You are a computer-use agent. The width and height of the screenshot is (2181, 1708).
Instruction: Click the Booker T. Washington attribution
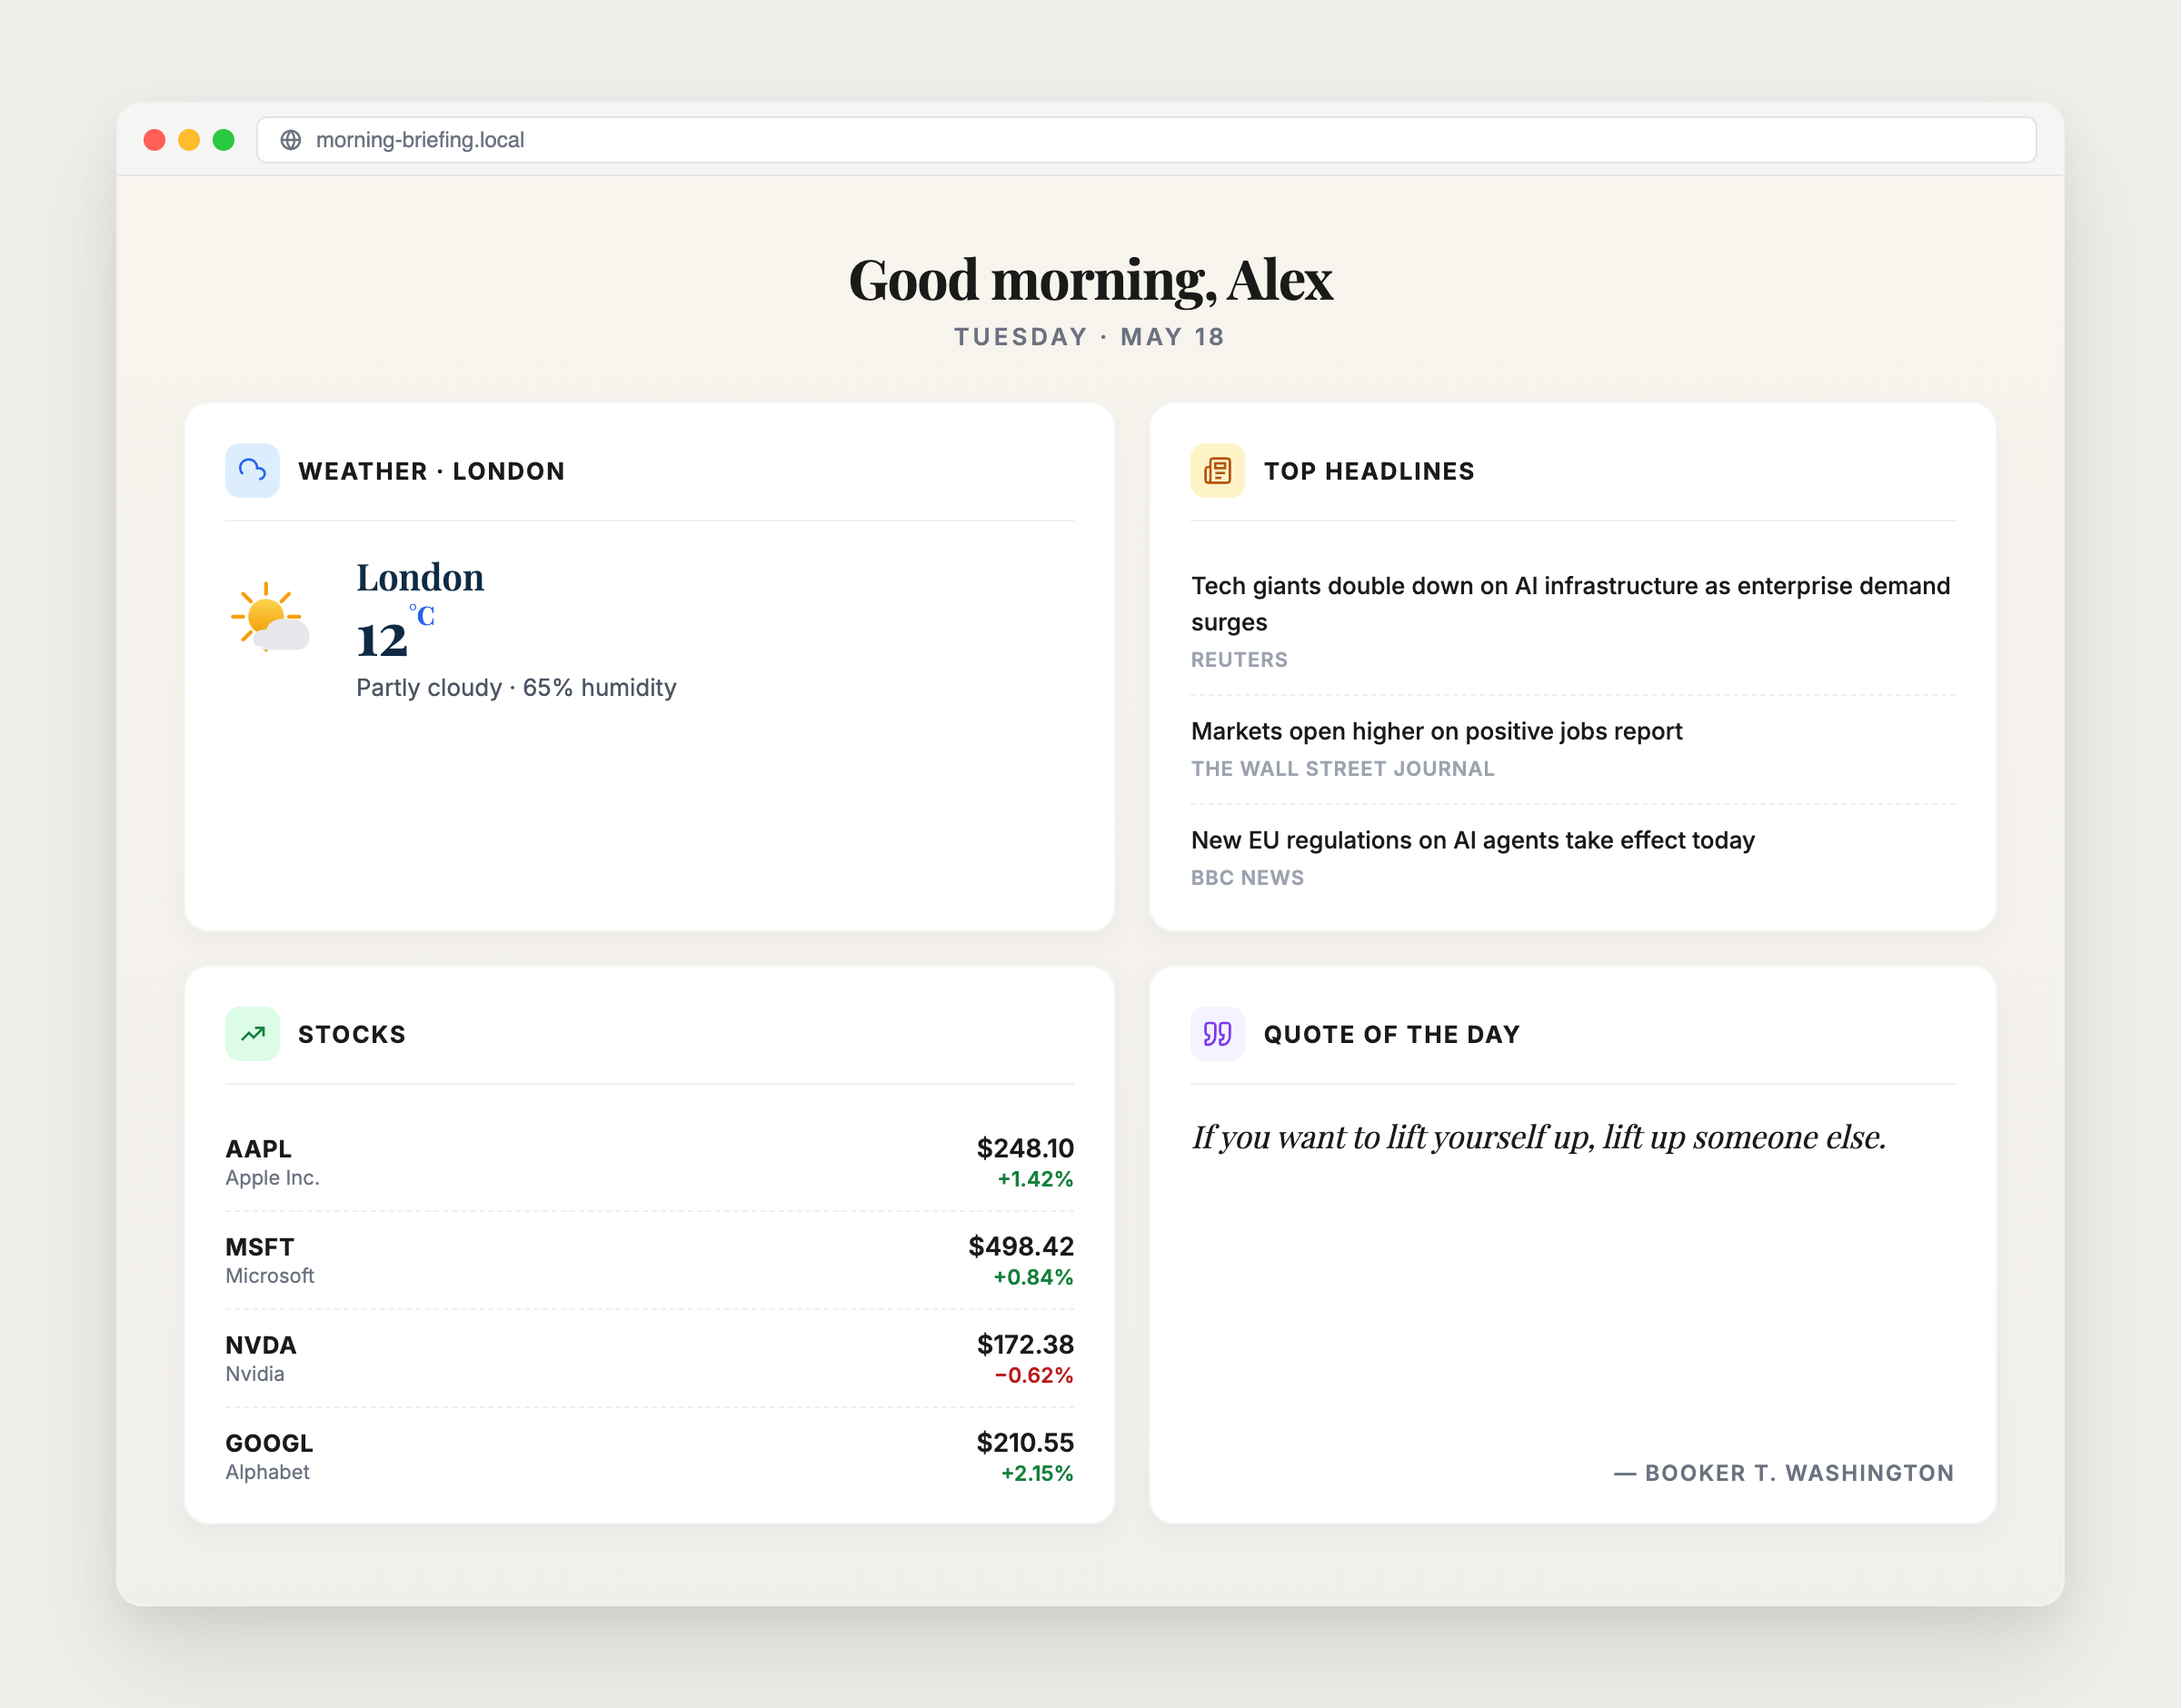[1784, 1473]
